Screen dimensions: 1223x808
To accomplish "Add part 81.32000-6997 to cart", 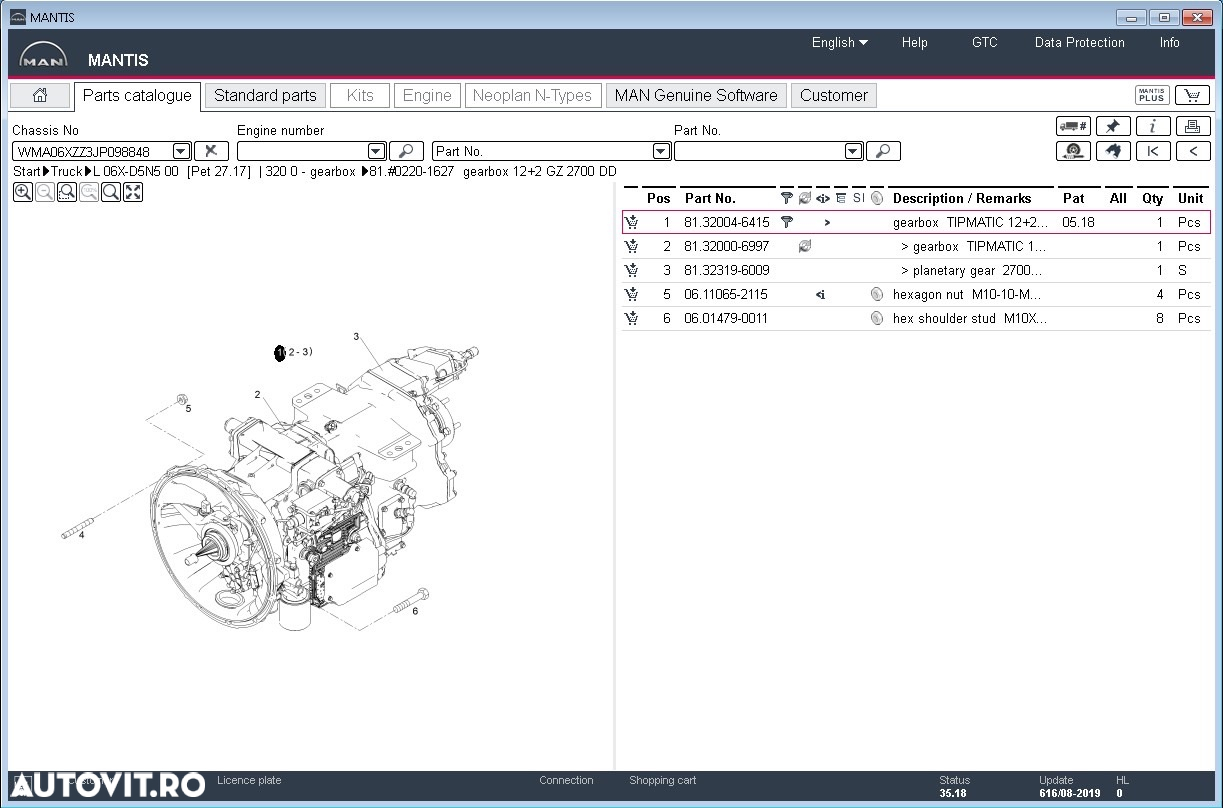I will [x=631, y=246].
